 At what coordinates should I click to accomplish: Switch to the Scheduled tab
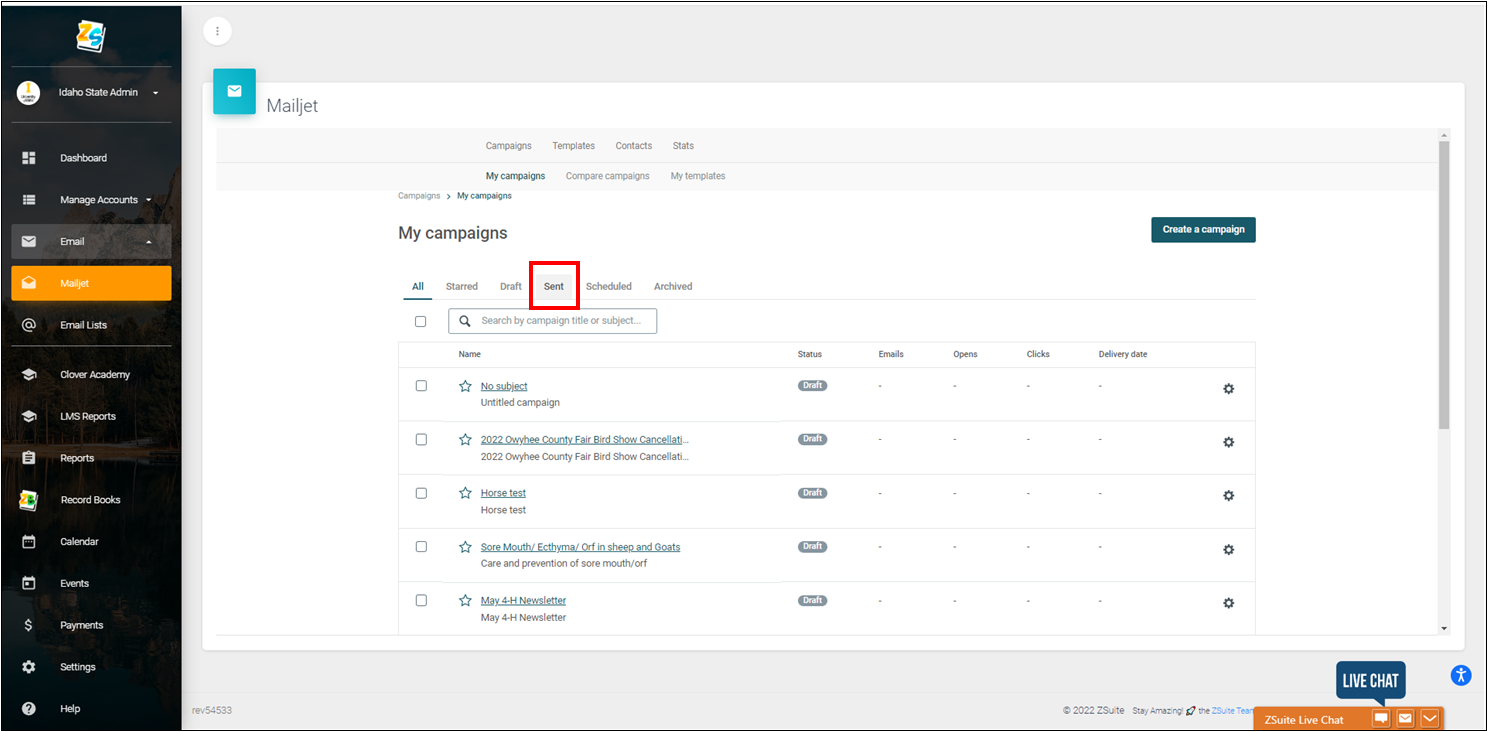(609, 286)
